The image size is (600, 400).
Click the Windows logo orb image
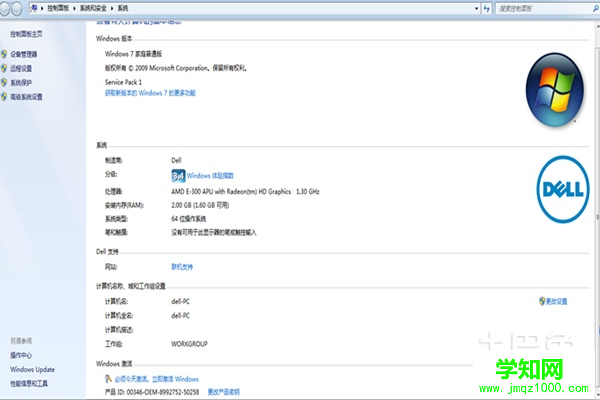[x=555, y=90]
